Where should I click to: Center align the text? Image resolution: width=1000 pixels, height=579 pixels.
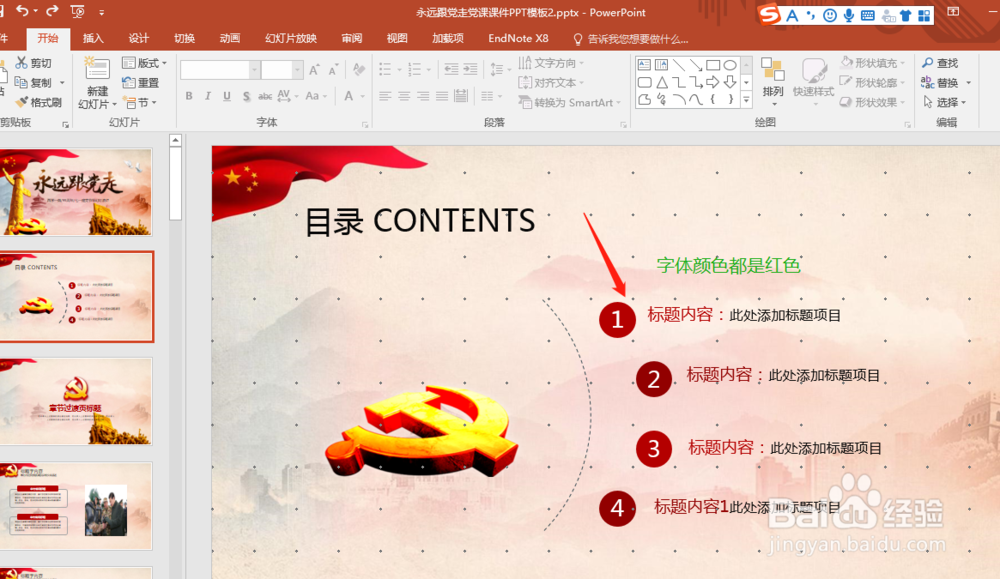click(404, 96)
